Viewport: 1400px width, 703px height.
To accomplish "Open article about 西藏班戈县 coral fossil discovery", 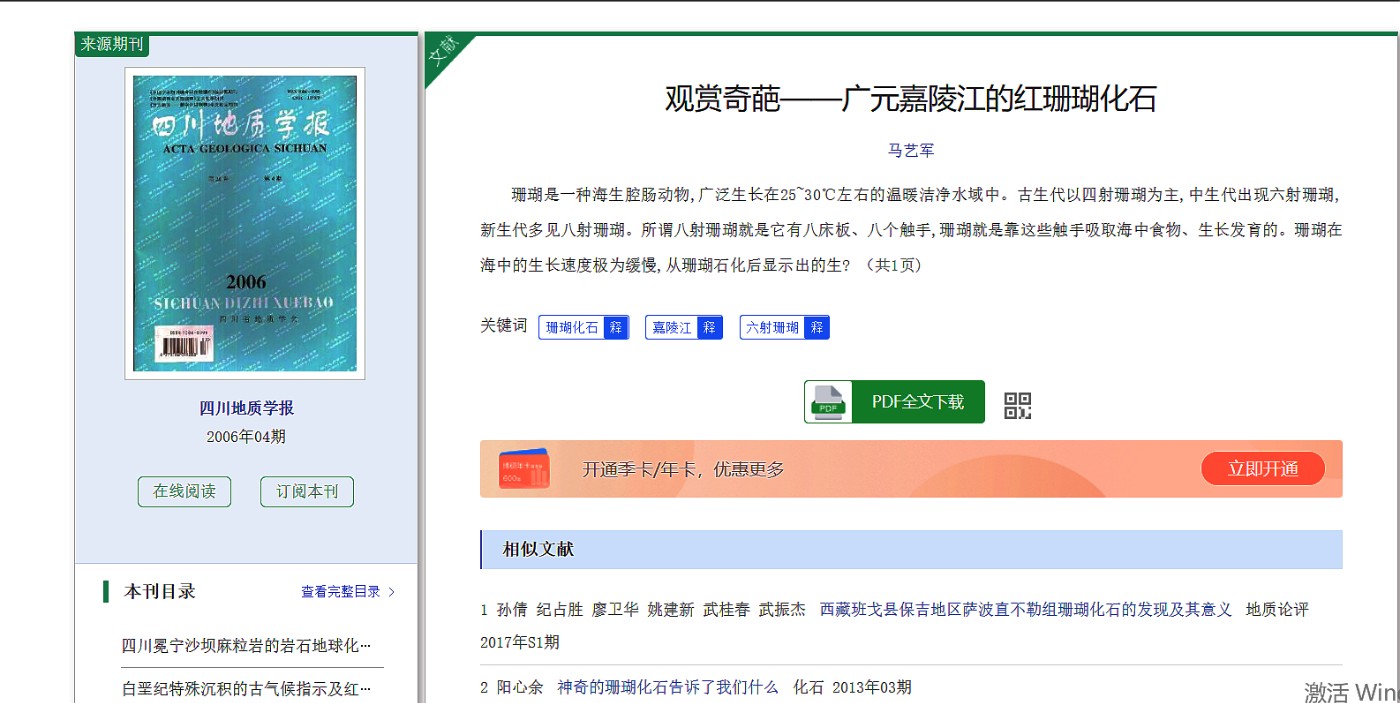I will coord(1025,610).
